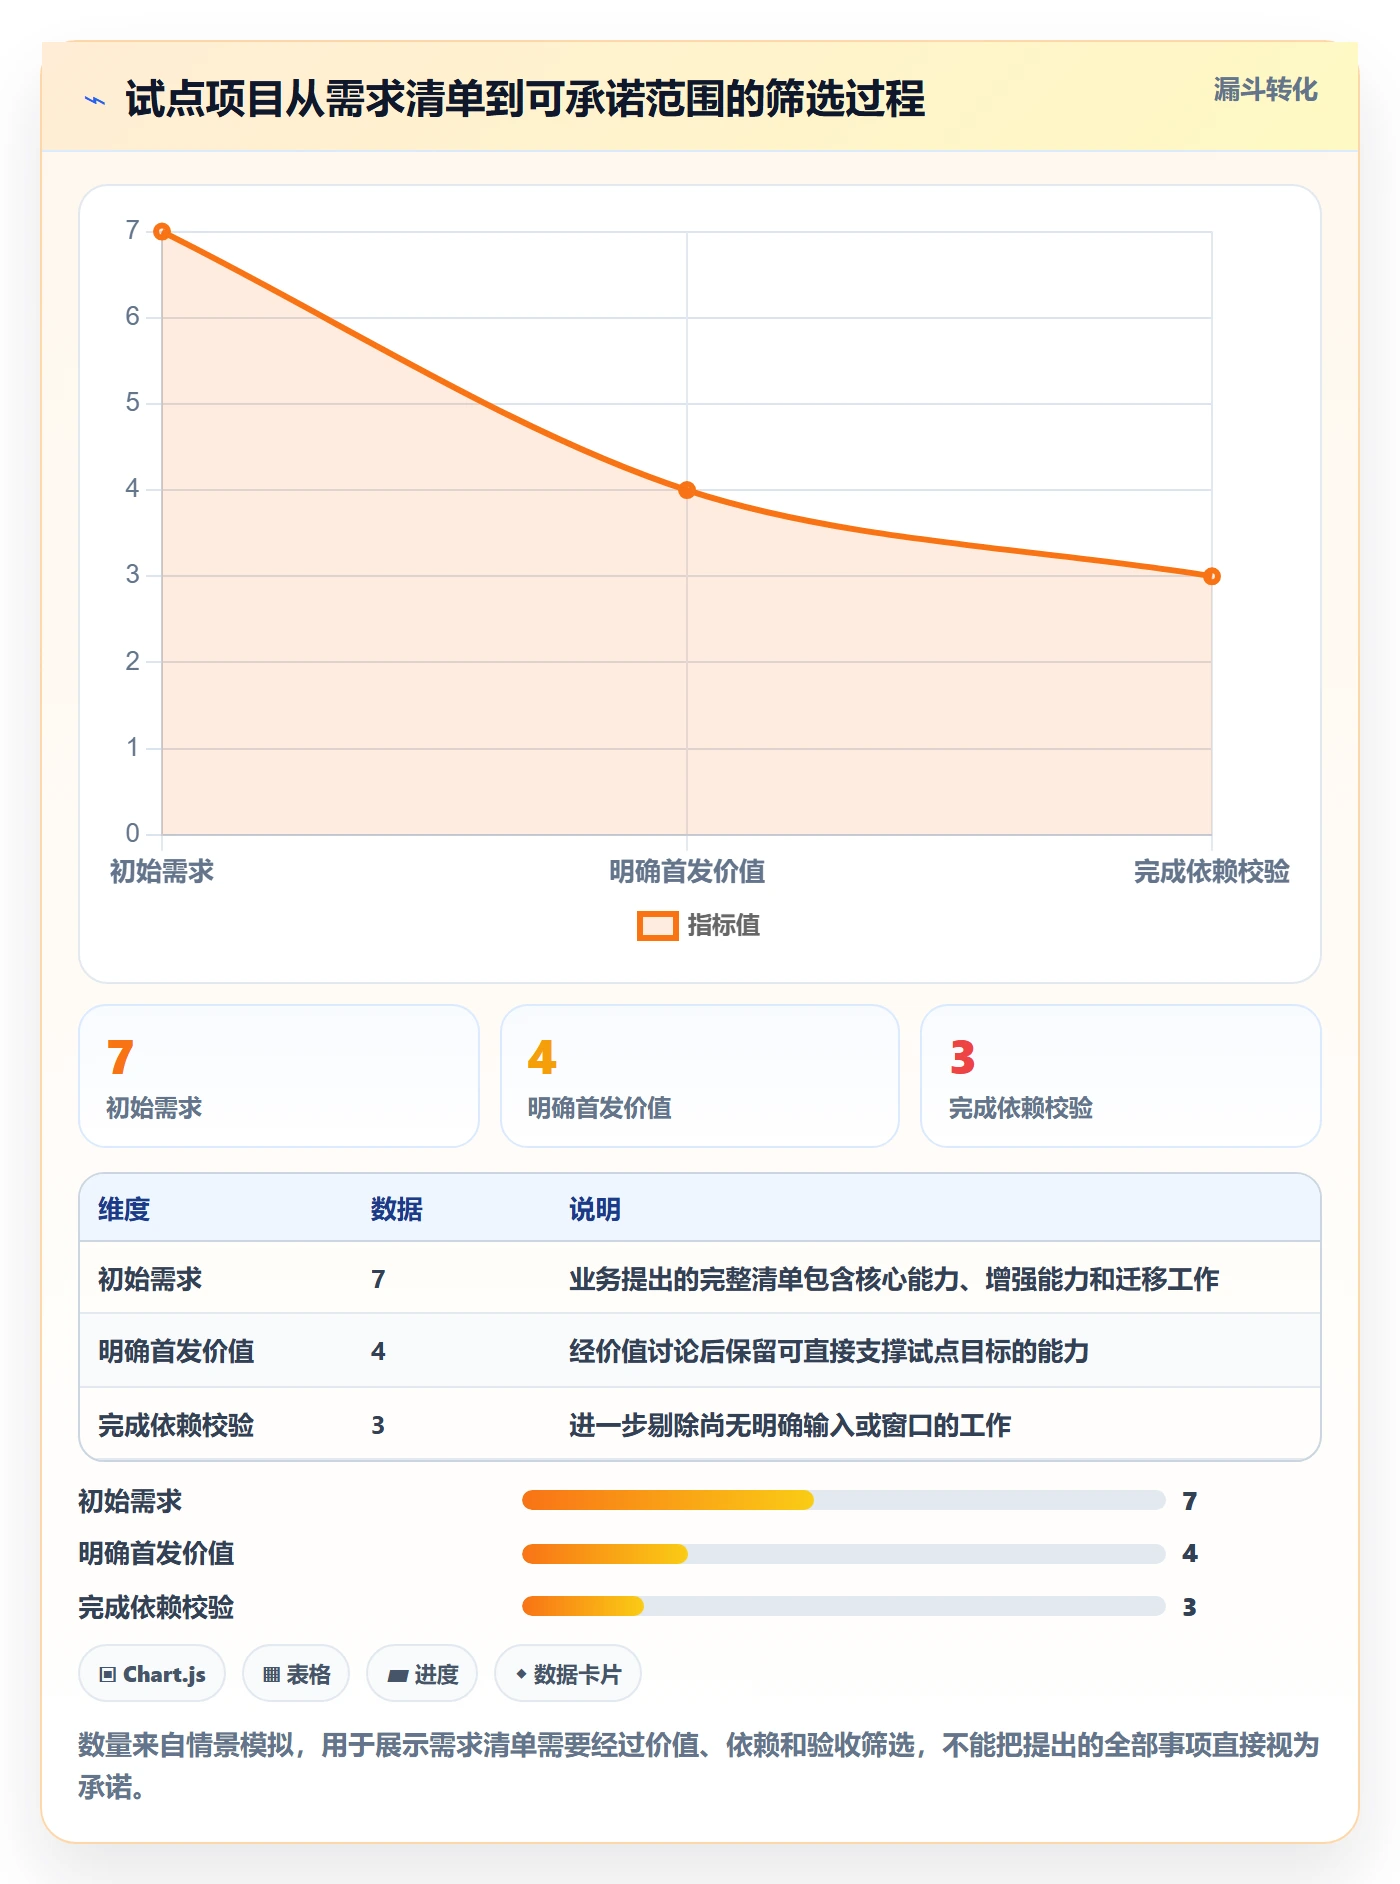Click the description starting with 业务提出的完整清单

click(894, 1279)
